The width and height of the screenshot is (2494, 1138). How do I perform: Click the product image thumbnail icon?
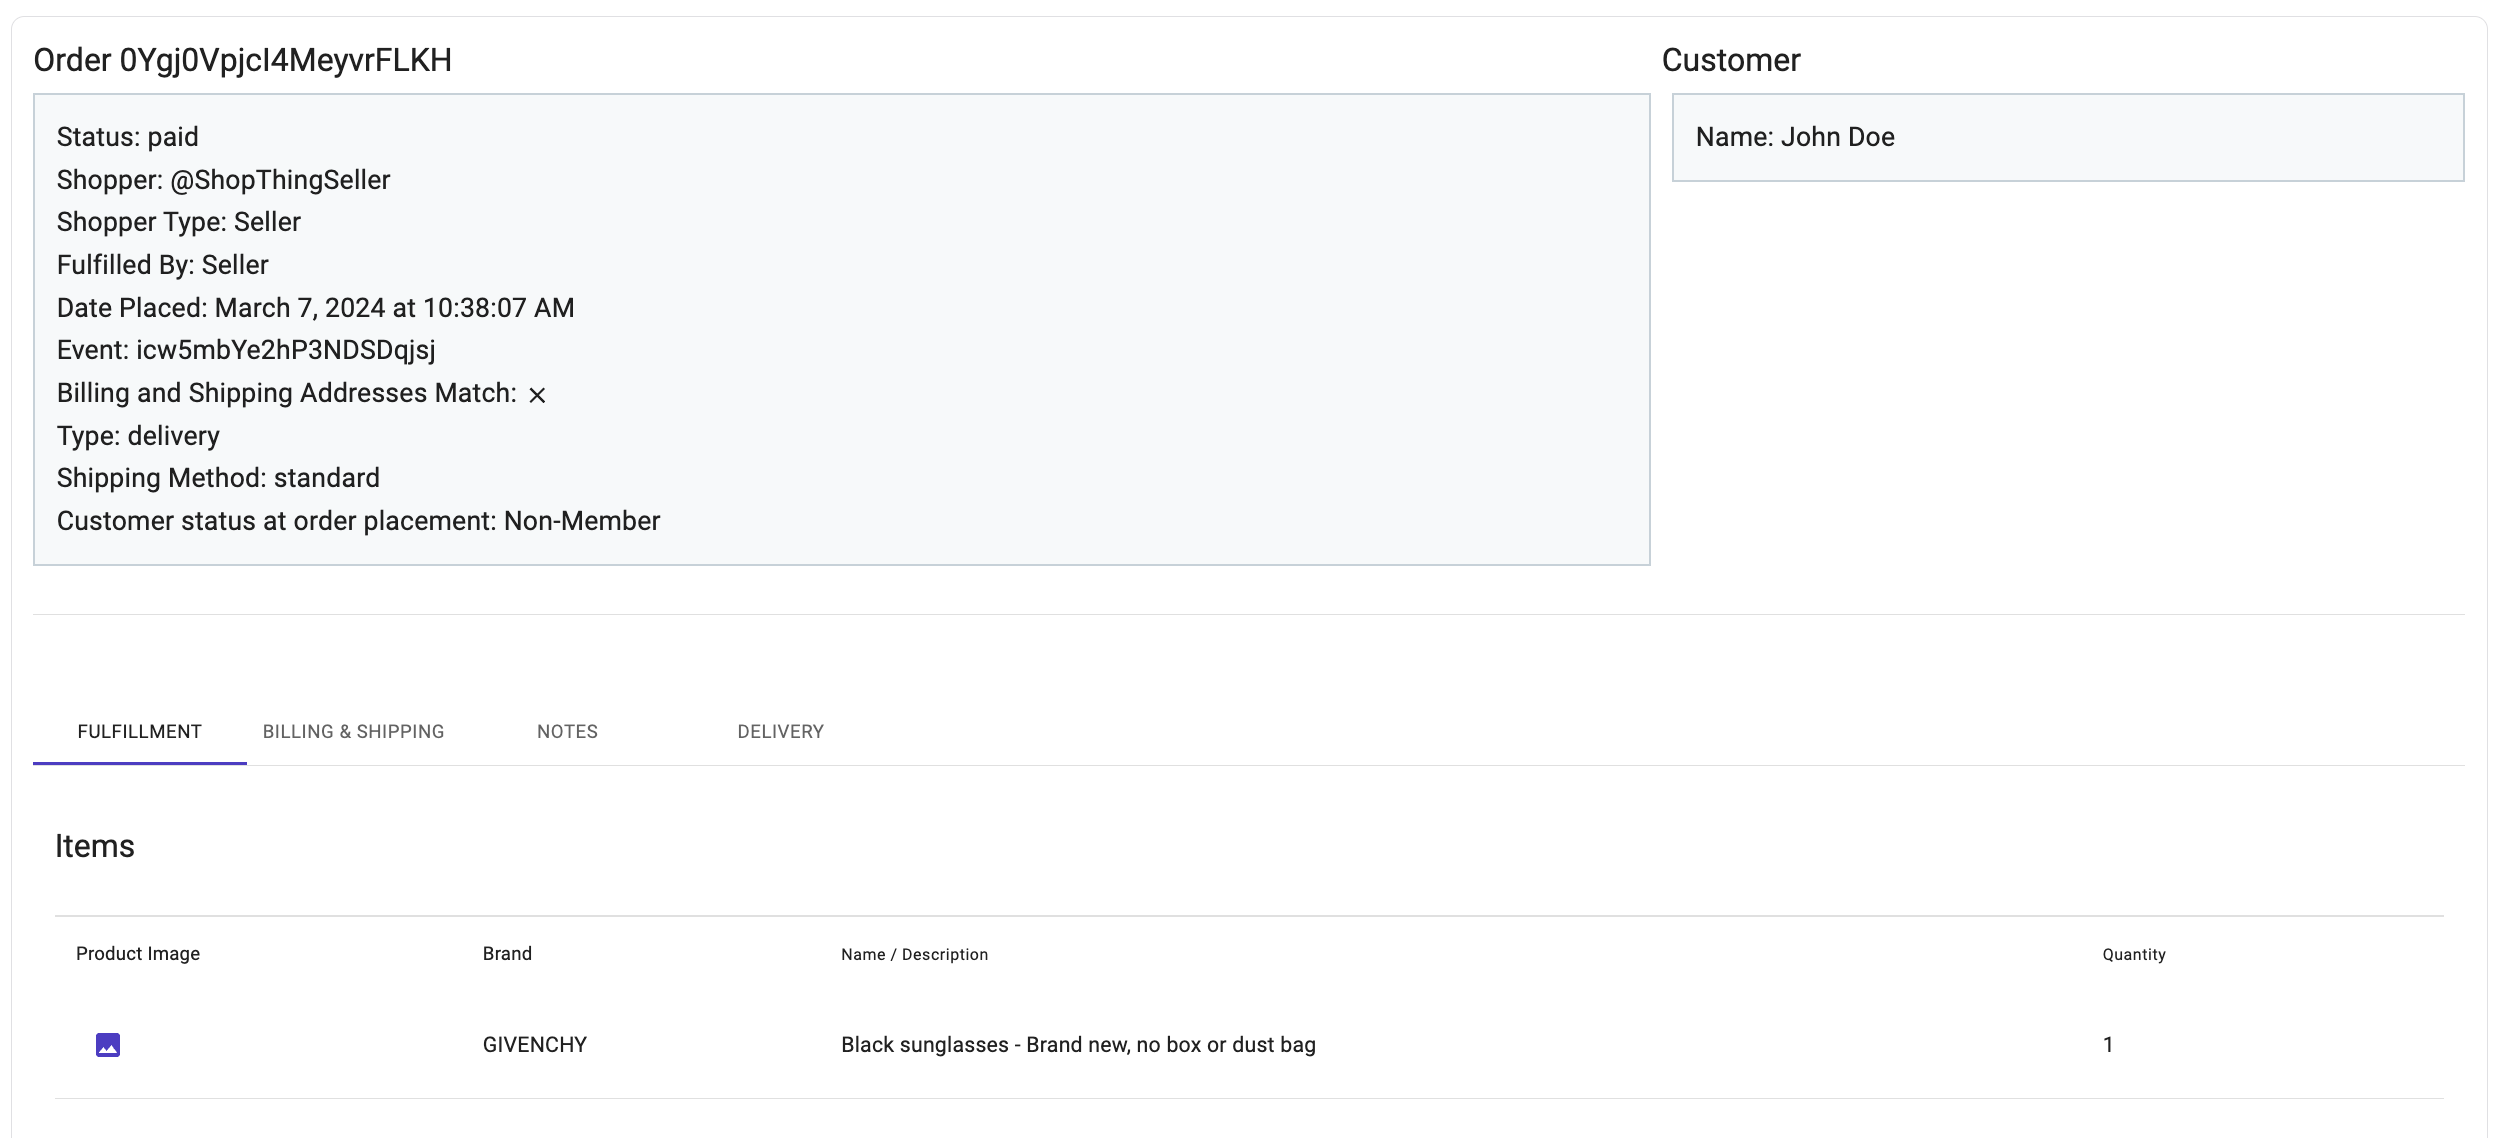[x=108, y=1045]
